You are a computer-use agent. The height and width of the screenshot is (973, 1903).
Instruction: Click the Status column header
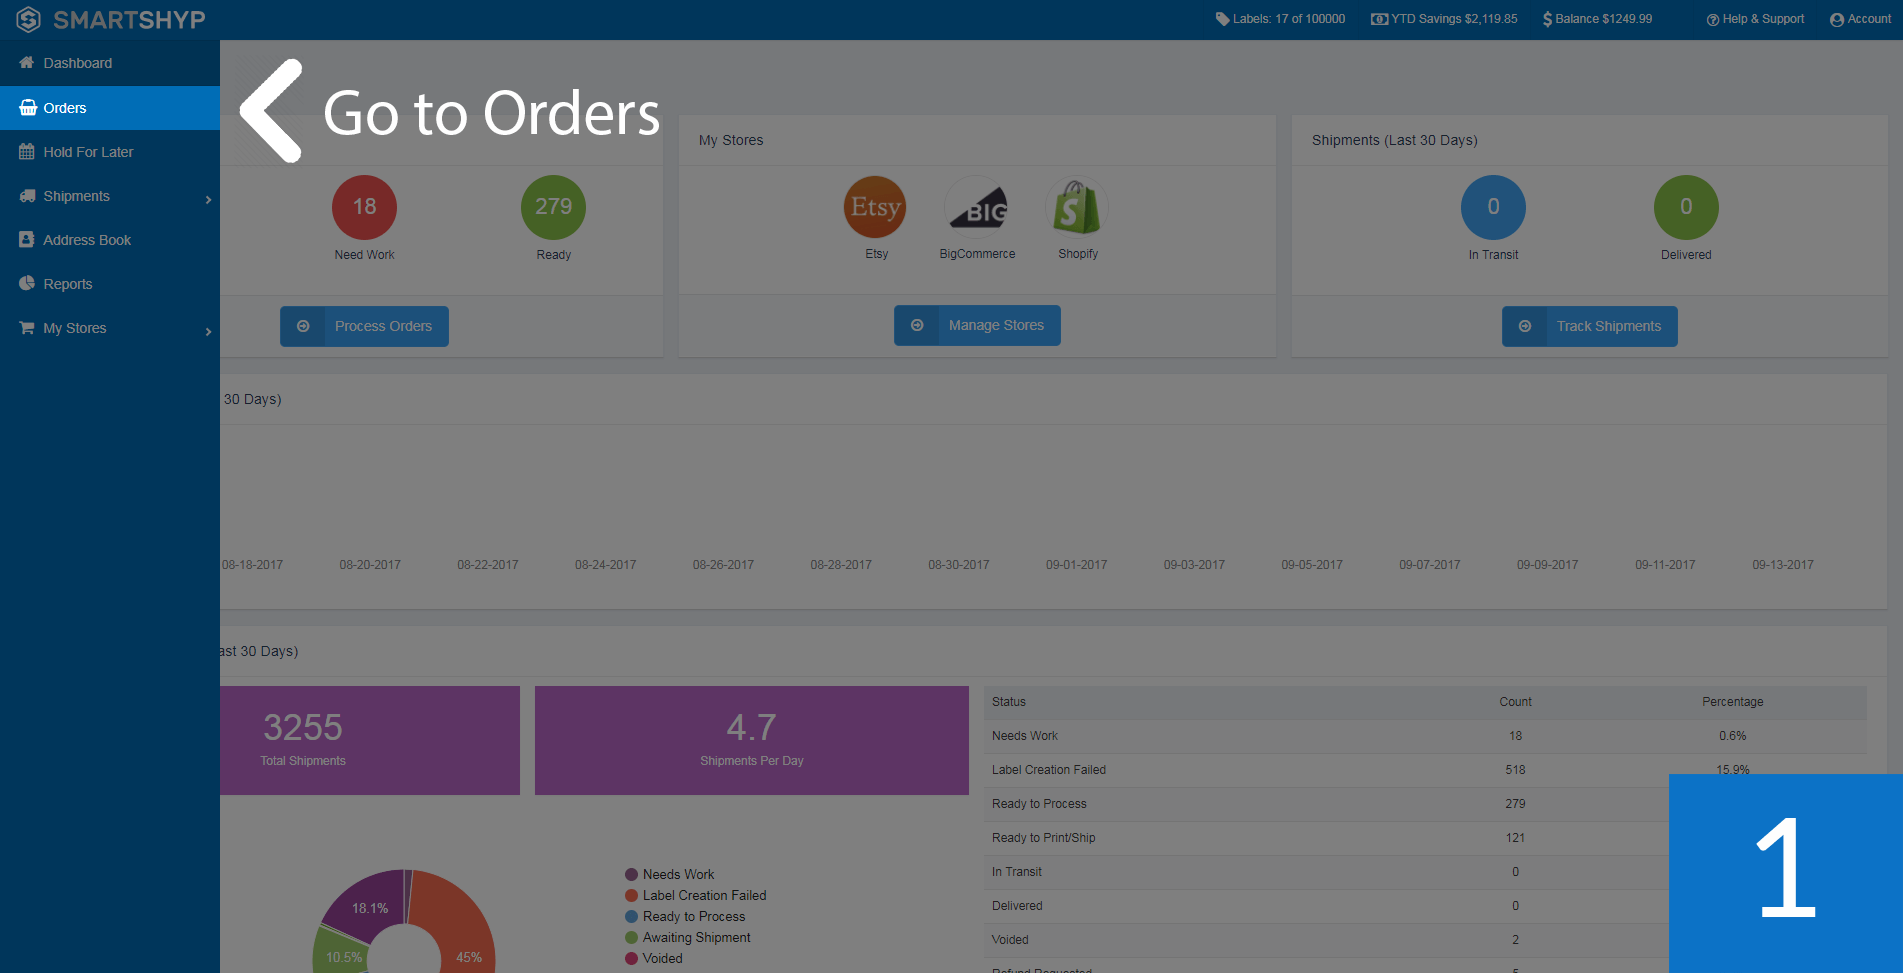pyautogui.click(x=1009, y=702)
